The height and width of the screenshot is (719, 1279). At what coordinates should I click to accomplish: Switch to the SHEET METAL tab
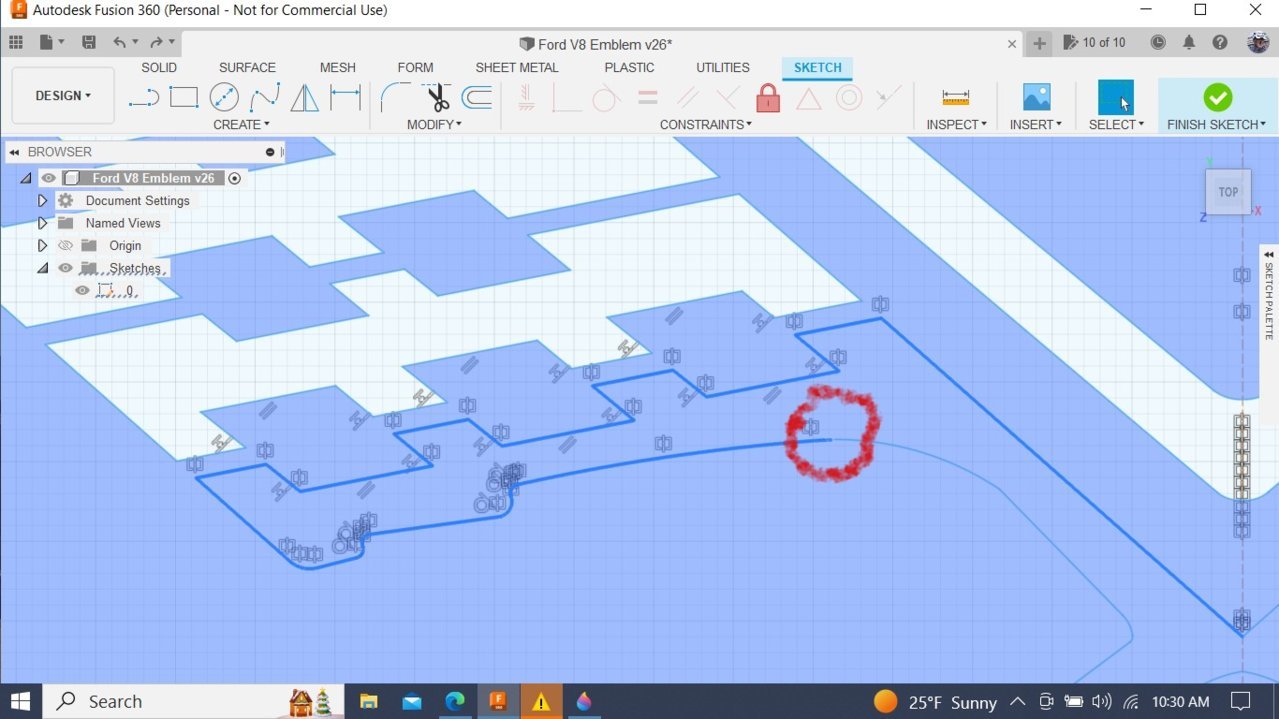[516, 68]
